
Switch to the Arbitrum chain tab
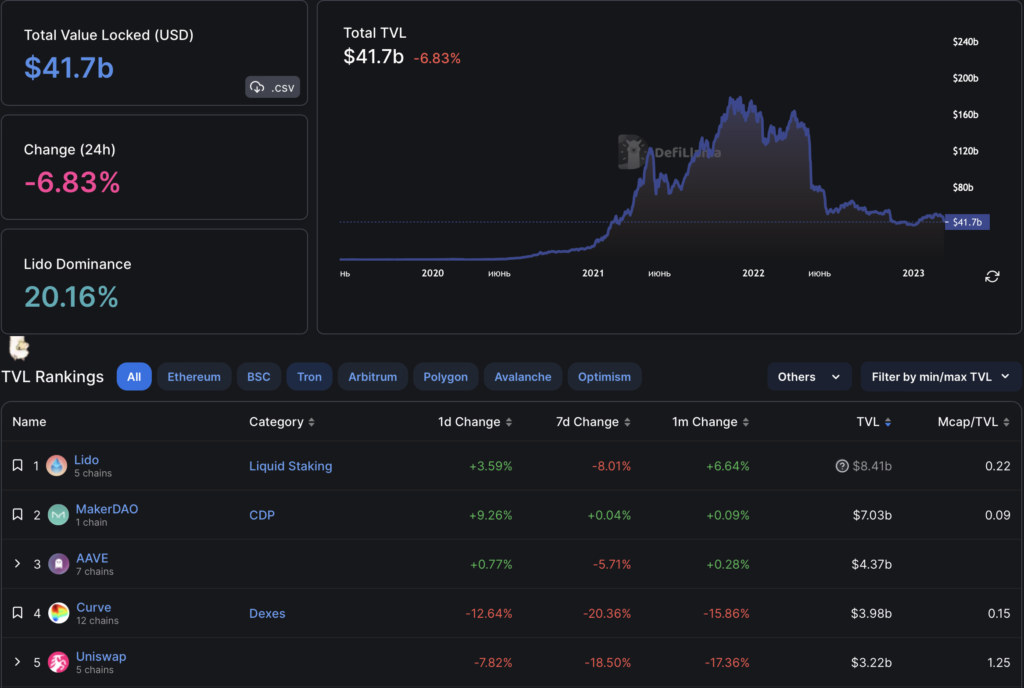(372, 377)
